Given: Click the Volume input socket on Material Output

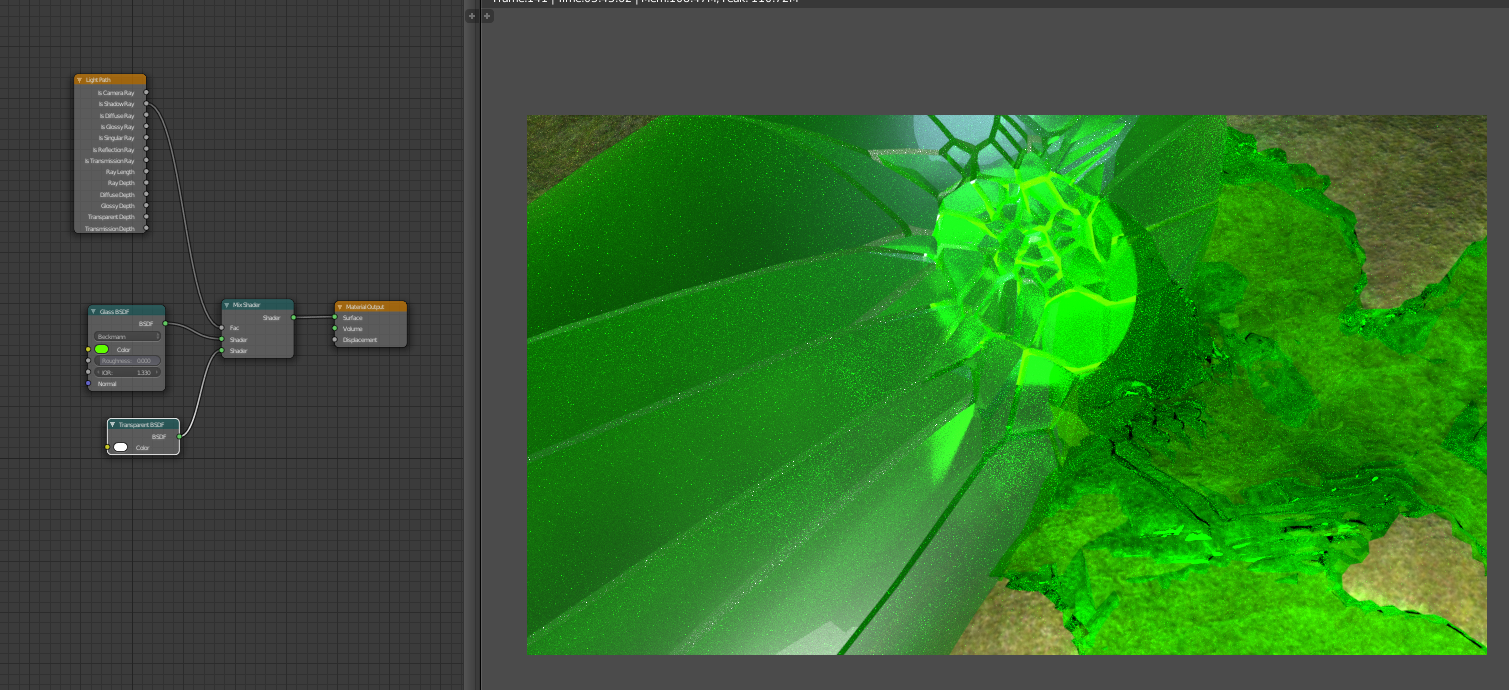Looking at the screenshot, I should click(335, 329).
